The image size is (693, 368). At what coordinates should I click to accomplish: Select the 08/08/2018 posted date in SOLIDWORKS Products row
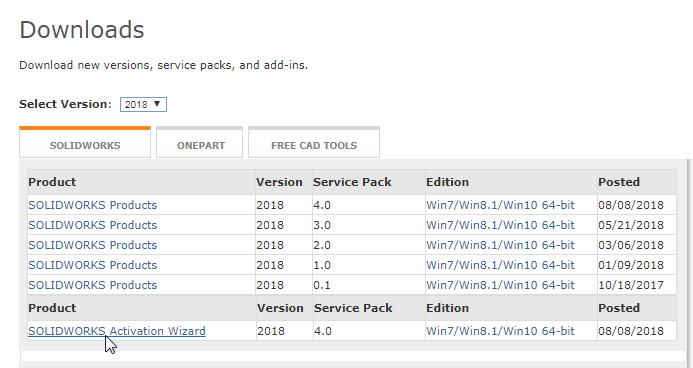(631, 205)
